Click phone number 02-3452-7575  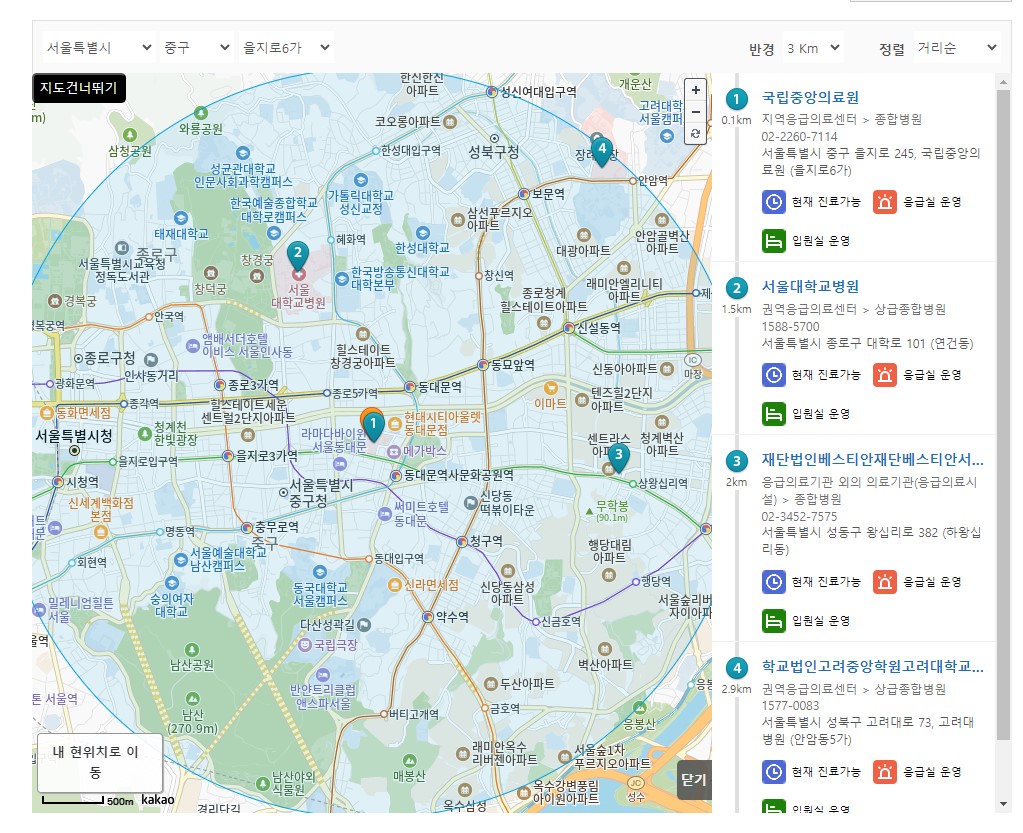799,516
